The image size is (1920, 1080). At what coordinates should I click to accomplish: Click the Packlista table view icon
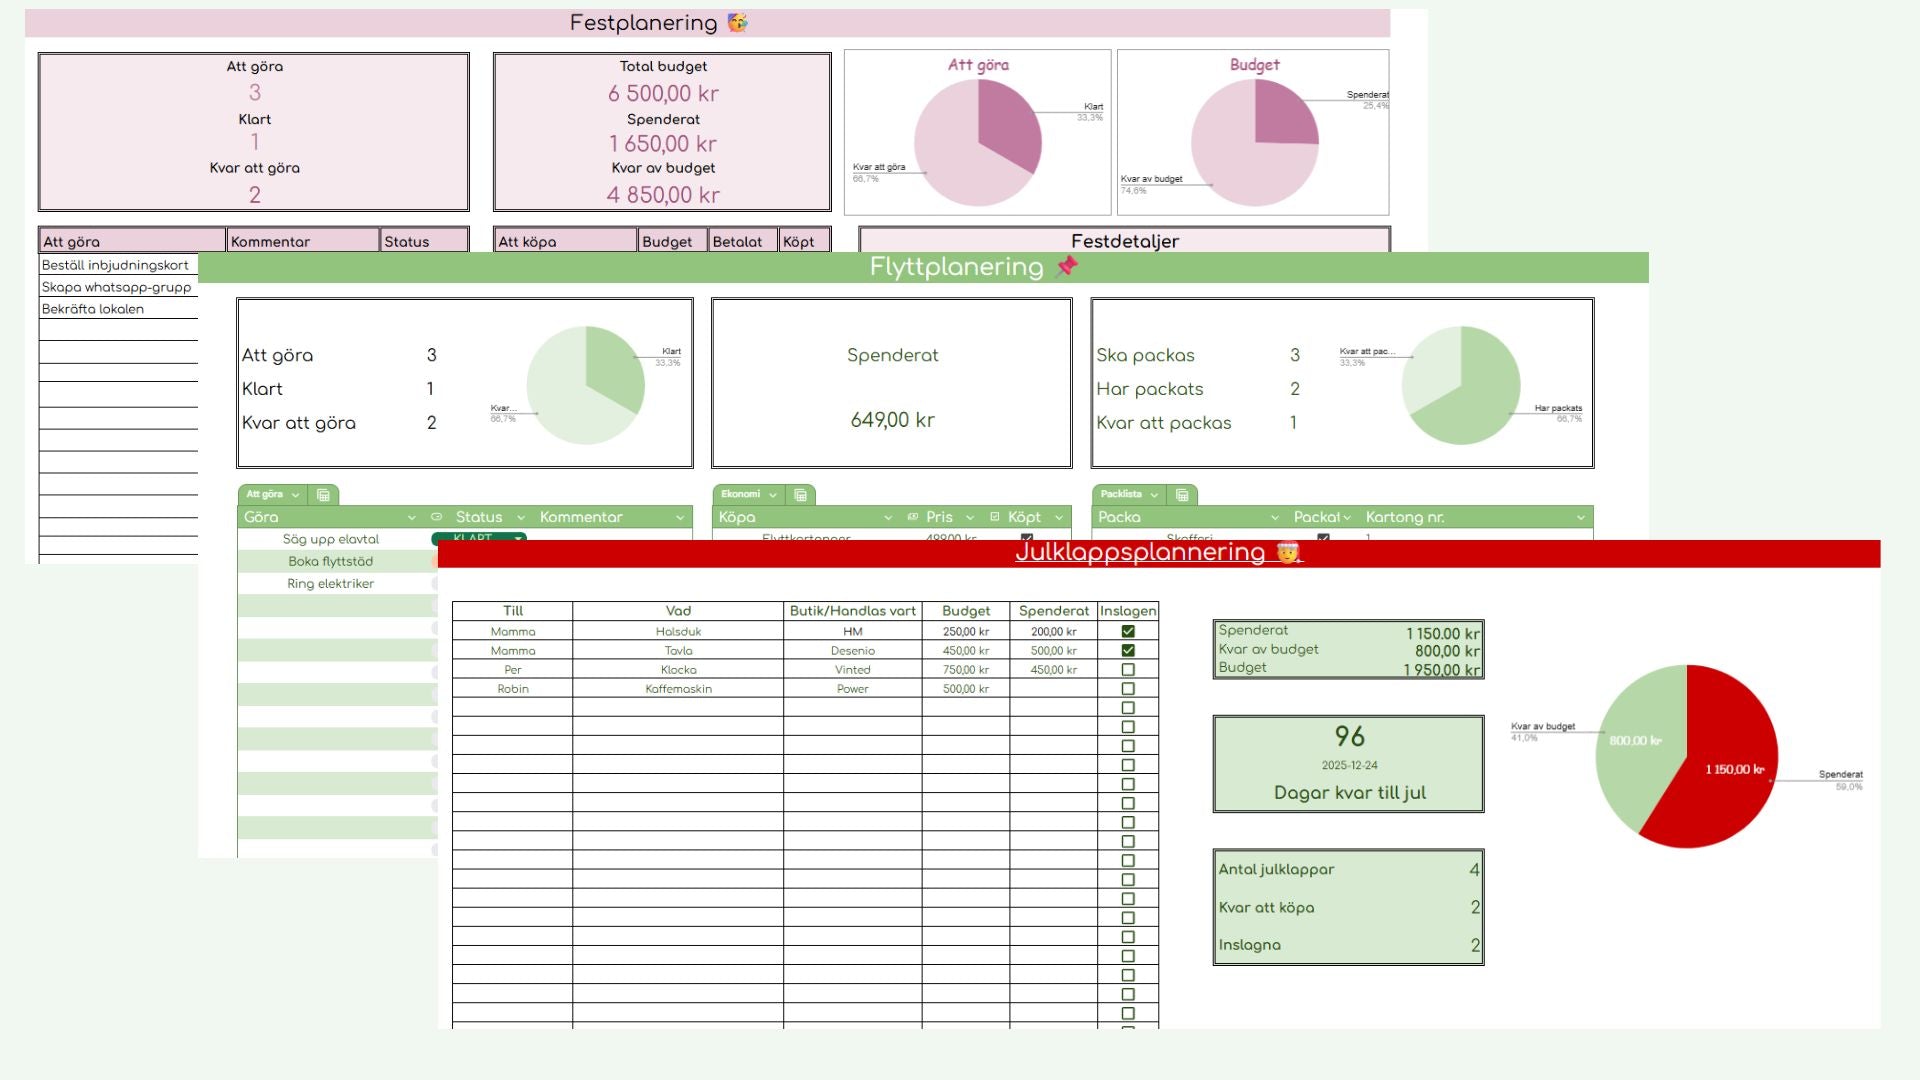[1182, 495]
